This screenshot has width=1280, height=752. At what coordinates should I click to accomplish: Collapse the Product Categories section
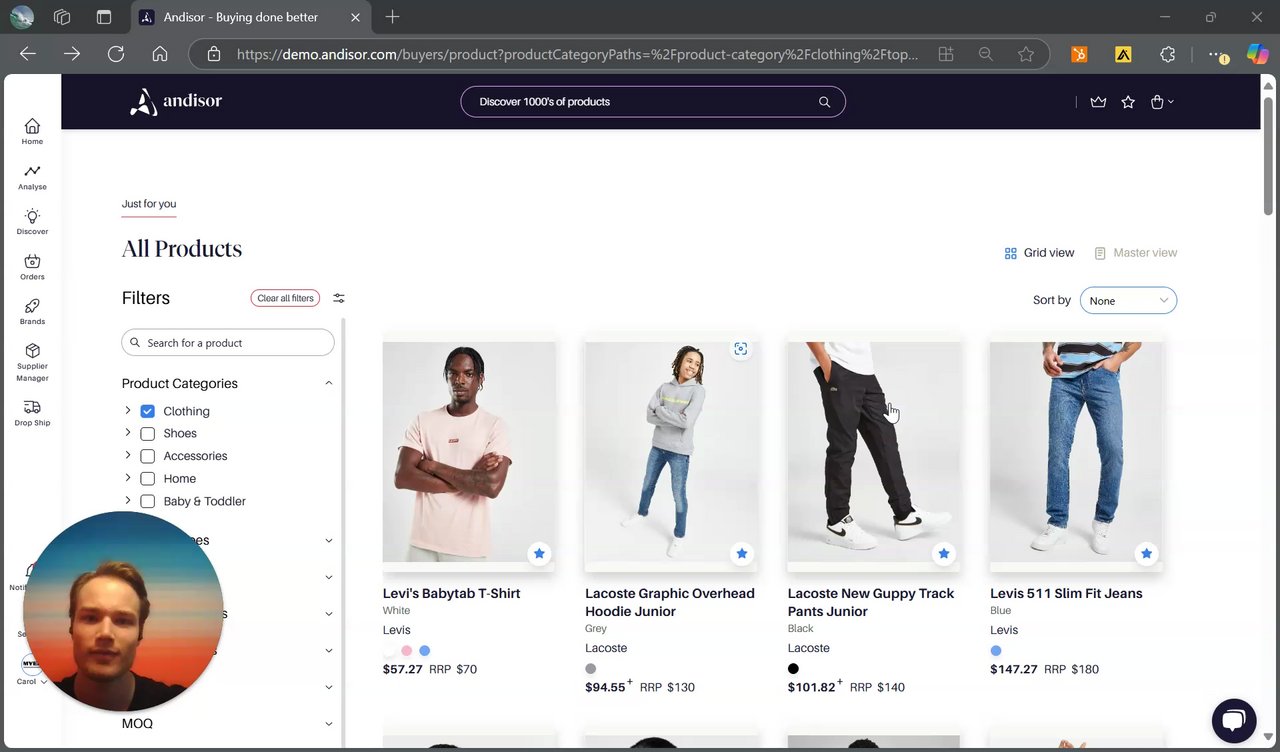(329, 383)
